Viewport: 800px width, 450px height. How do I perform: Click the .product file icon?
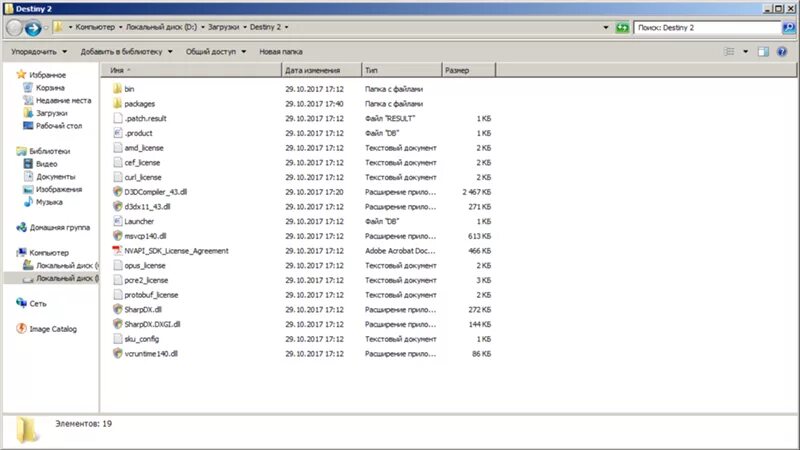(117, 133)
